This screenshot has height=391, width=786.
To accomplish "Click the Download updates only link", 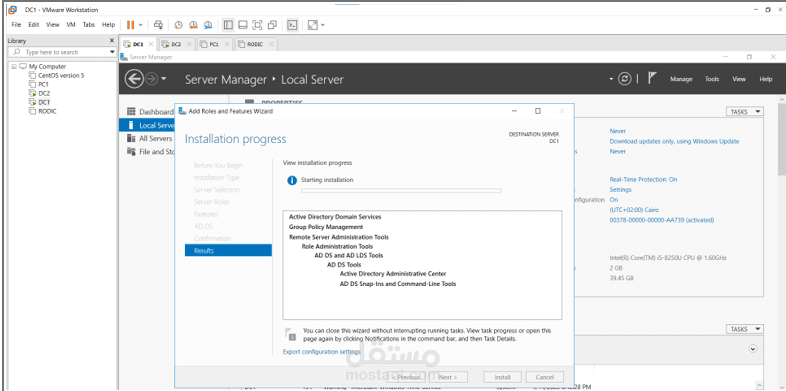I will (674, 141).
